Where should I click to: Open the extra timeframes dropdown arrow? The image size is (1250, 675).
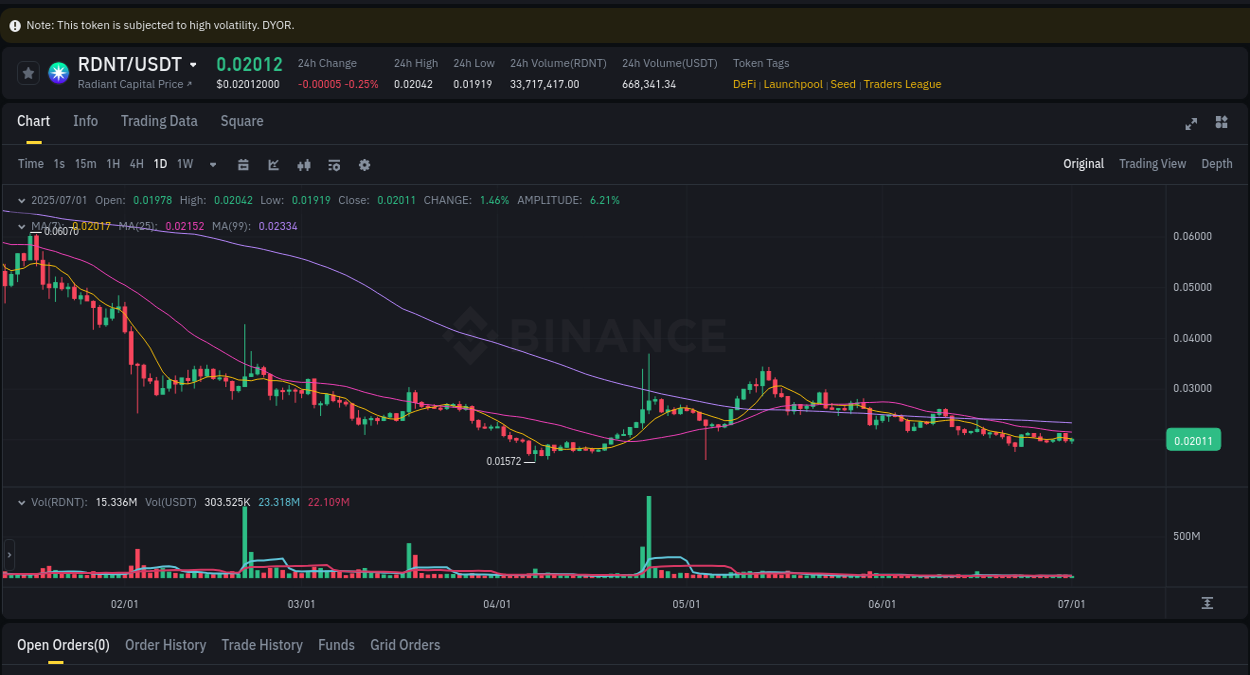point(212,164)
